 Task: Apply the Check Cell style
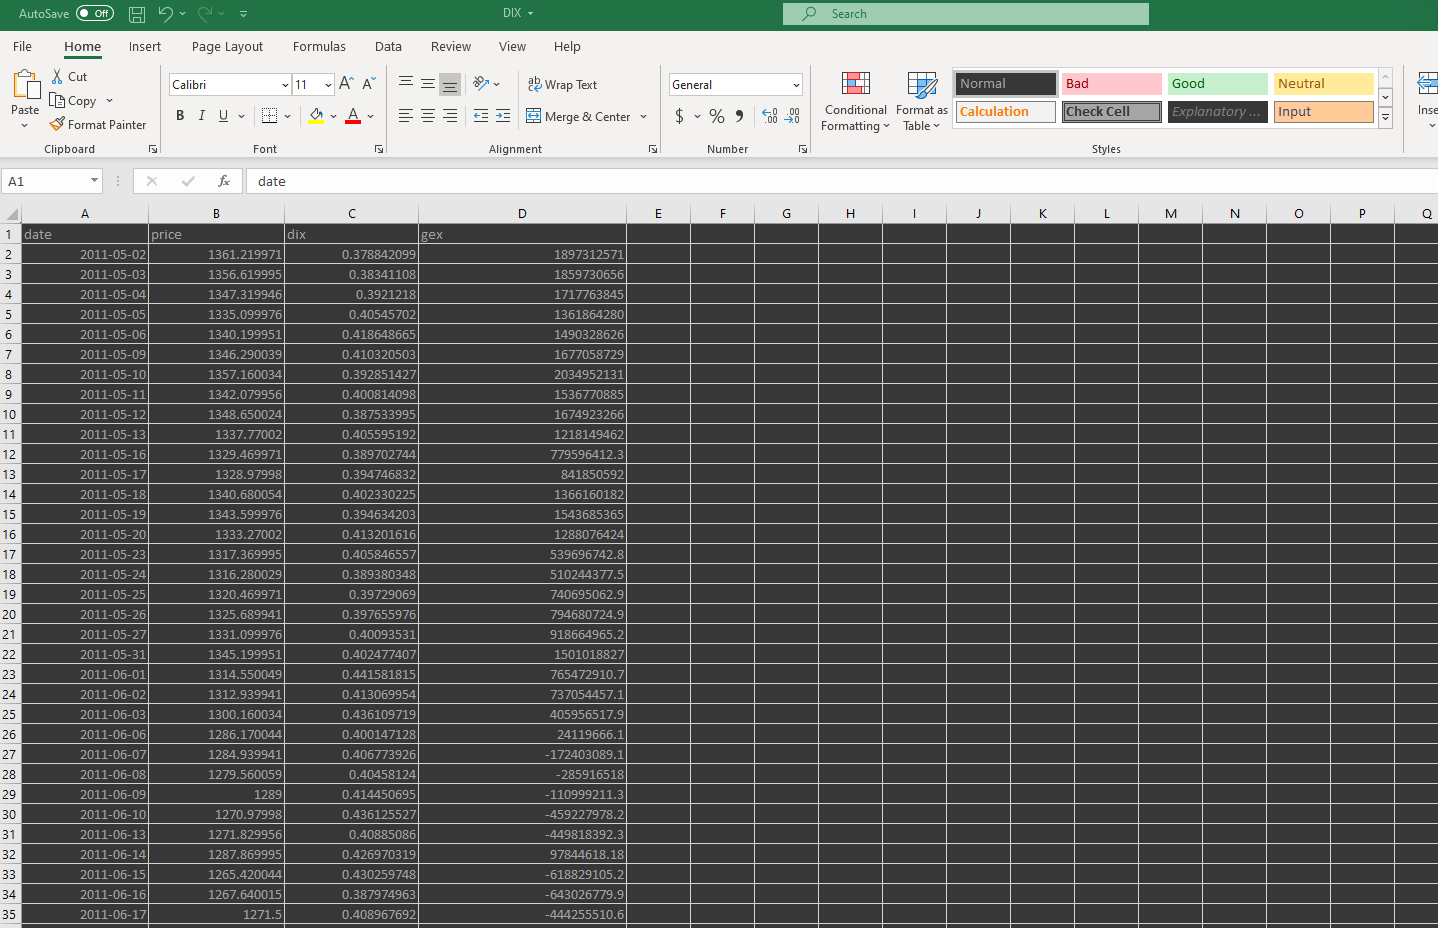[1111, 112]
